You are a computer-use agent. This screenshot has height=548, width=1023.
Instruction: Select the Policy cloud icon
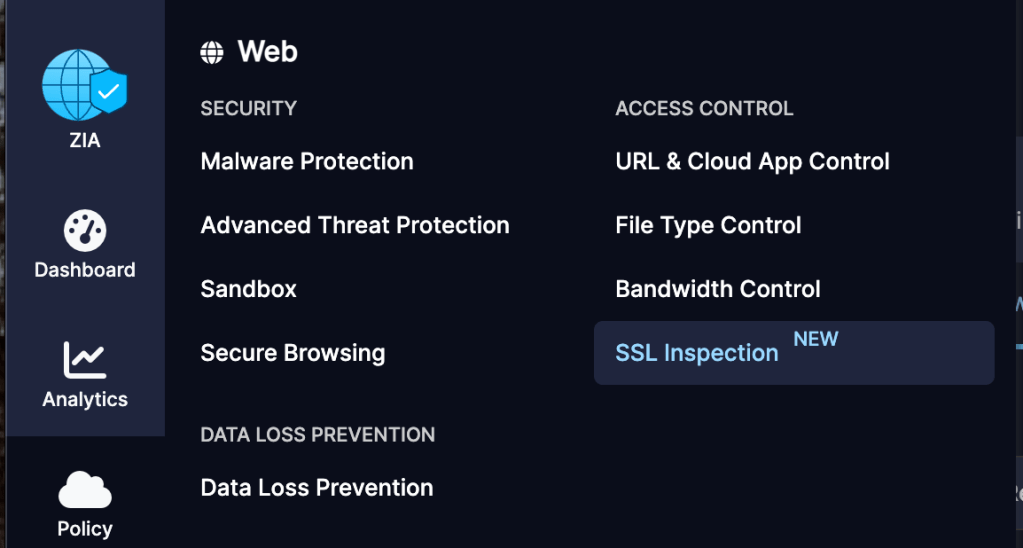coord(85,490)
